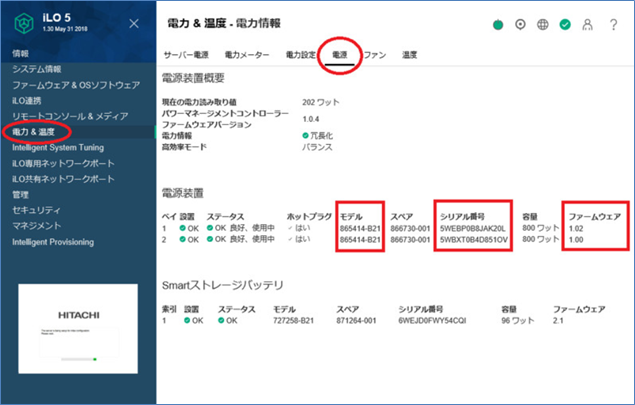Open the language globe icon

[543, 25]
